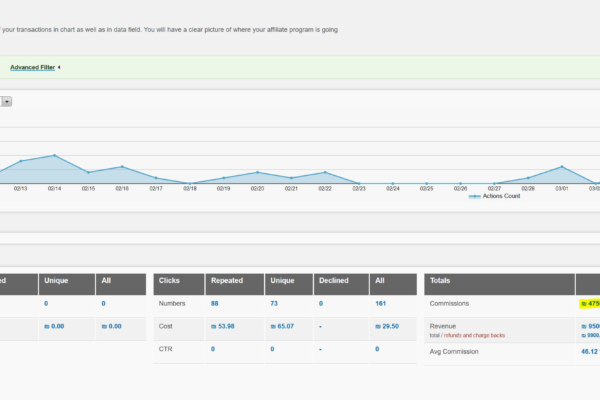This screenshot has width=600, height=400.
Task: Select the 02/14 peak data point
Action: pos(54,156)
